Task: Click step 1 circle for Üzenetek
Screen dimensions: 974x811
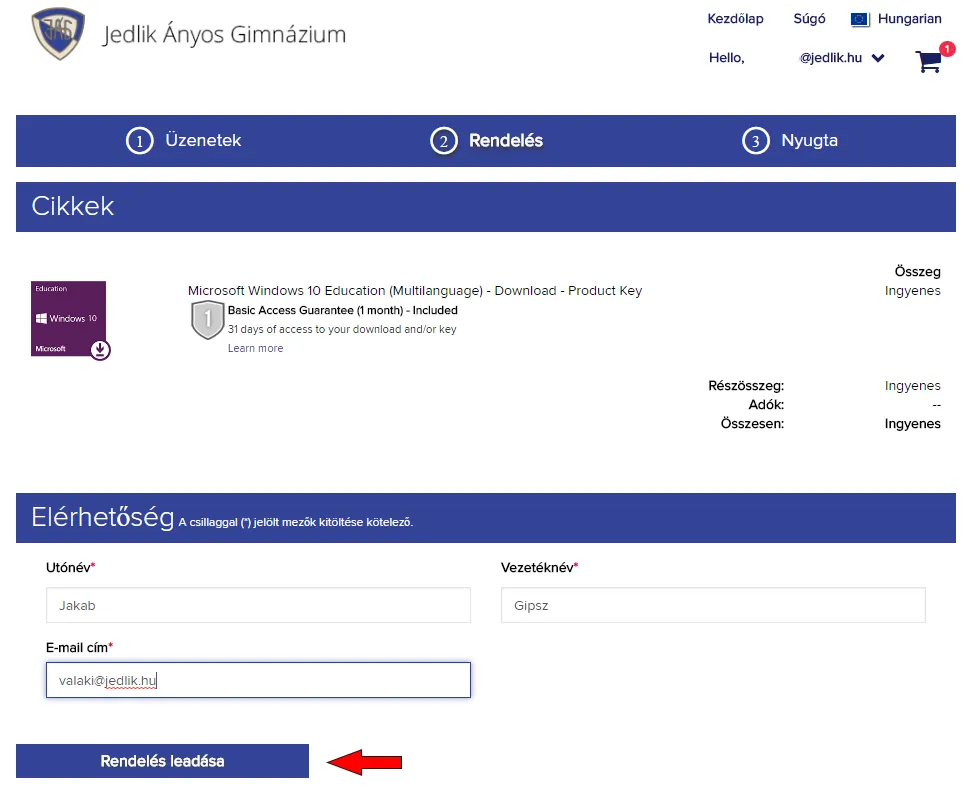Action: click(x=139, y=141)
